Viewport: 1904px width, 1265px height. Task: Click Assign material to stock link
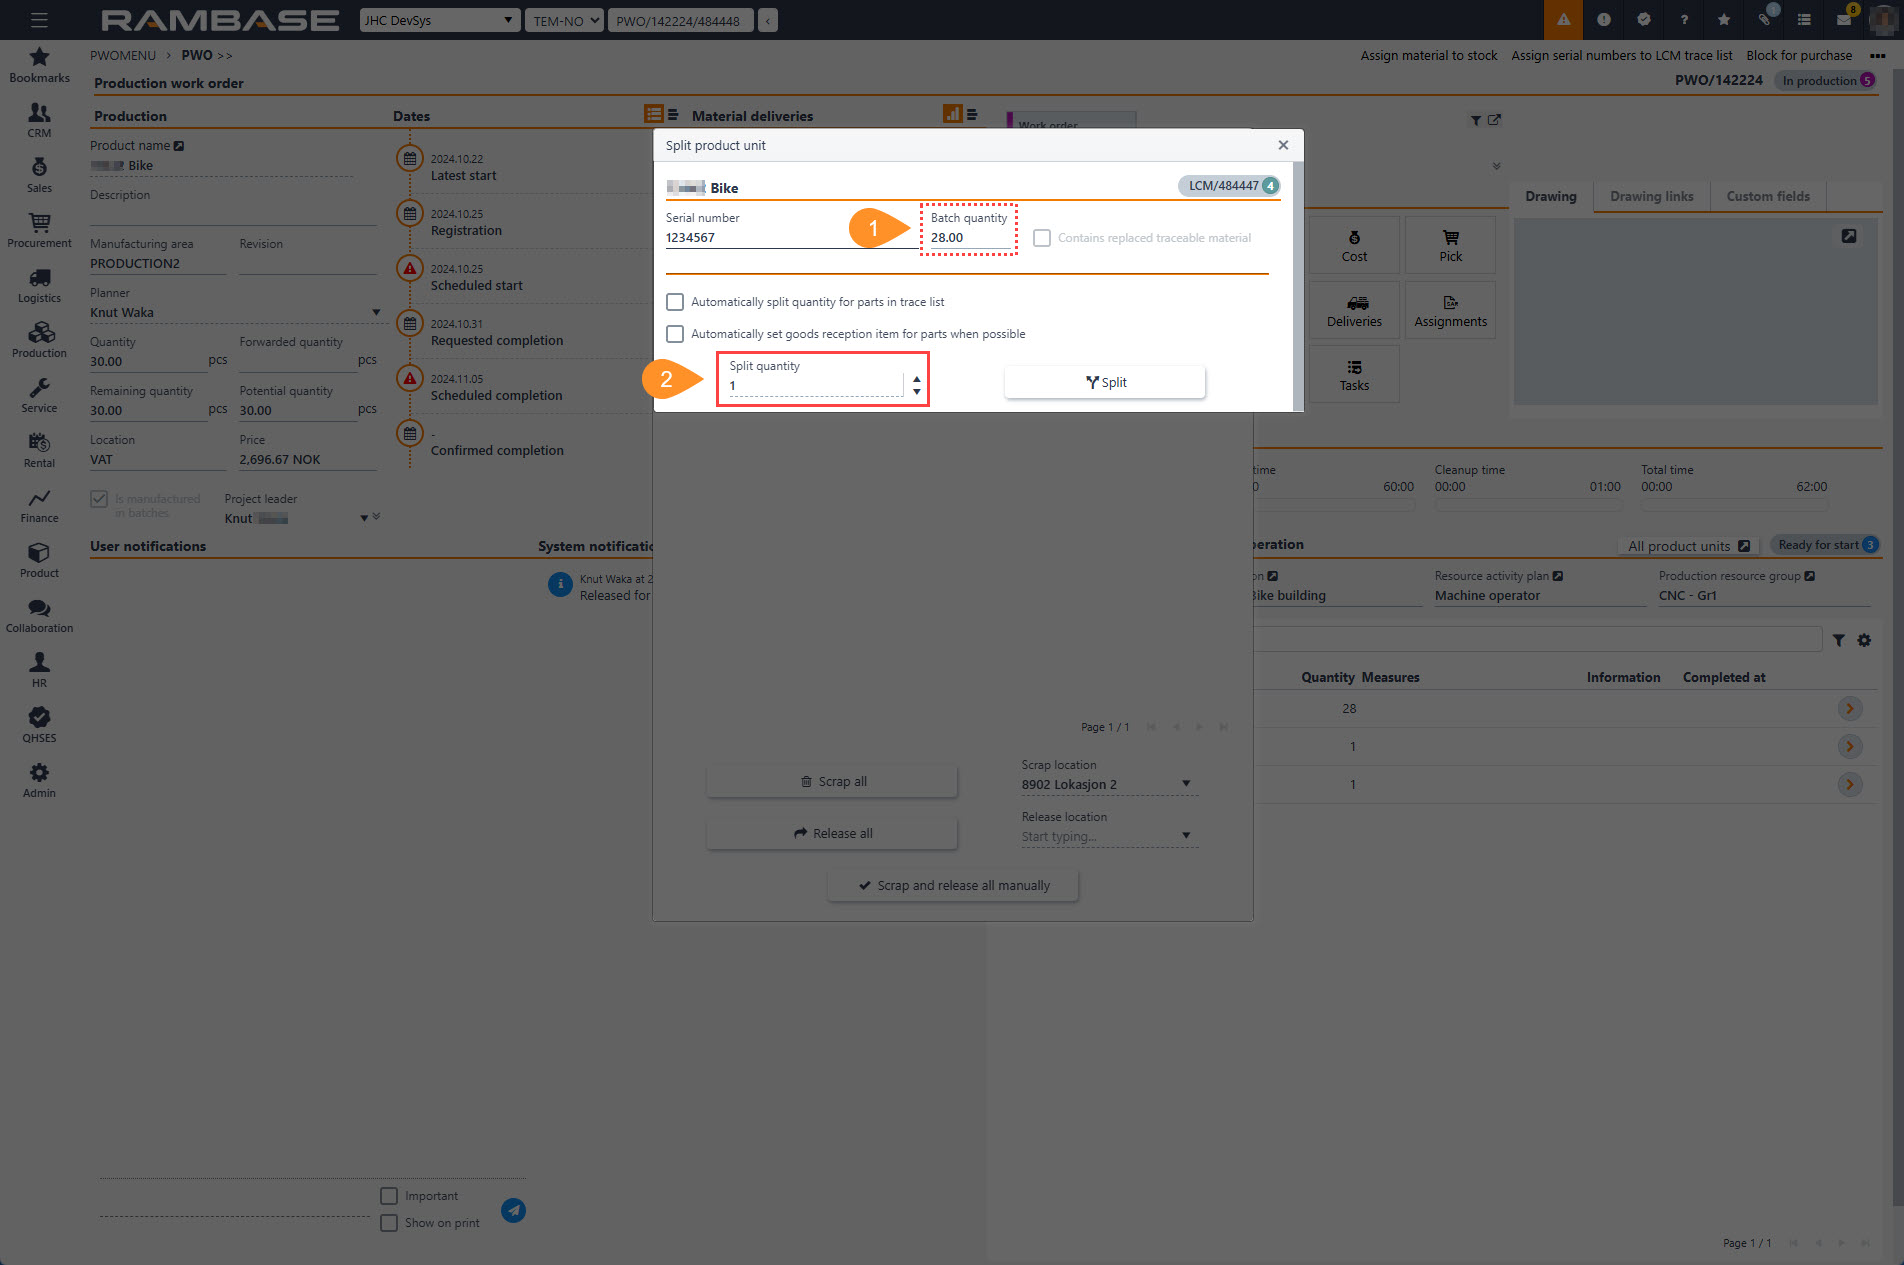1428,56
